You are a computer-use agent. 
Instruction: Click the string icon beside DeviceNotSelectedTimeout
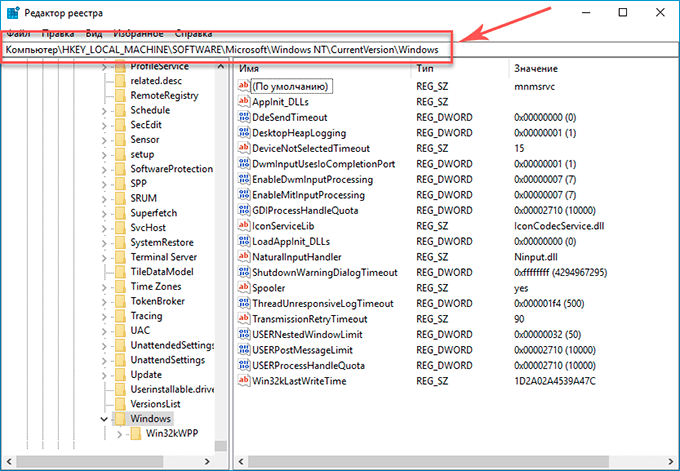tap(244, 148)
